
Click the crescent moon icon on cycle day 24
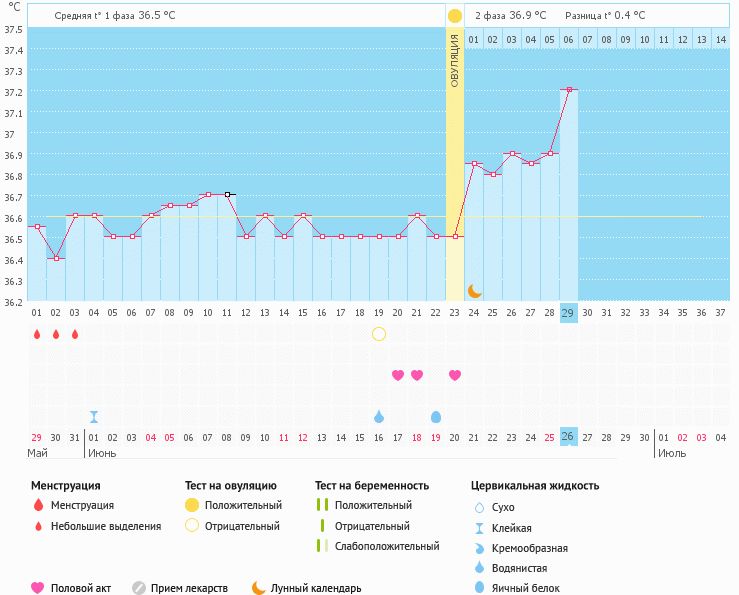click(475, 291)
